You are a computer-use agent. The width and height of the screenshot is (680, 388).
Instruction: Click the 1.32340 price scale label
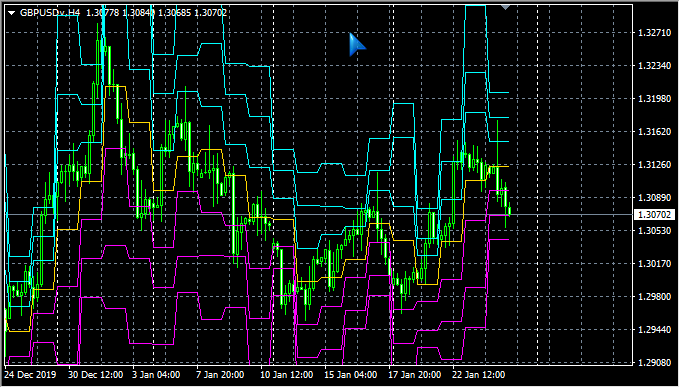[654, 66]
